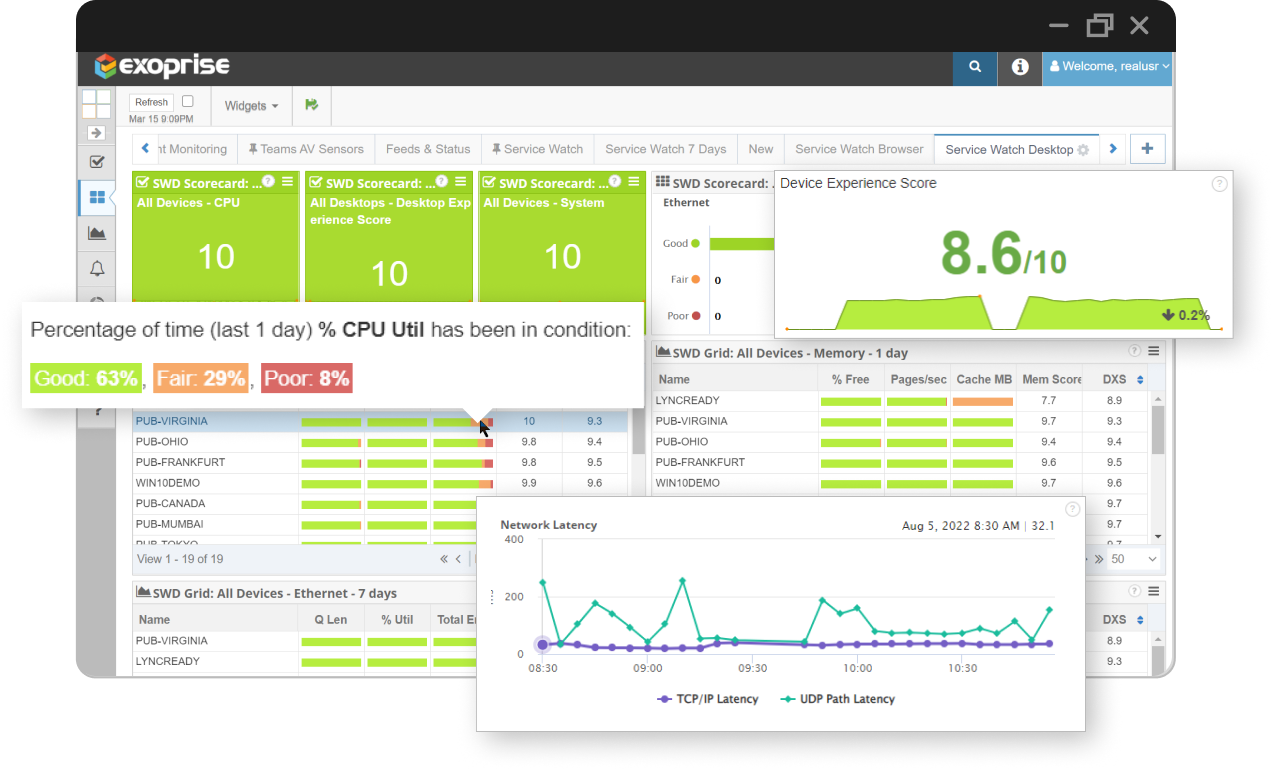Switch to the Service Watch Browser tab
This screenshot has width=1272, height=770.
click(859, 149)
